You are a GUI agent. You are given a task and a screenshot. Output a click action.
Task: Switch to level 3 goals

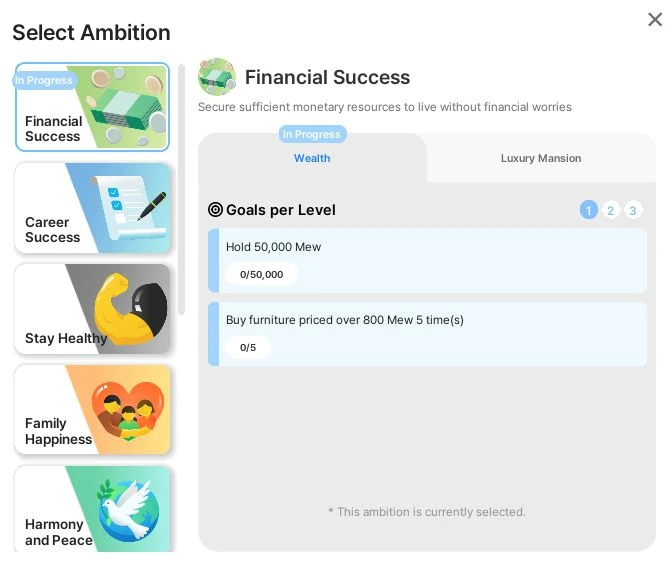point(633,210)
